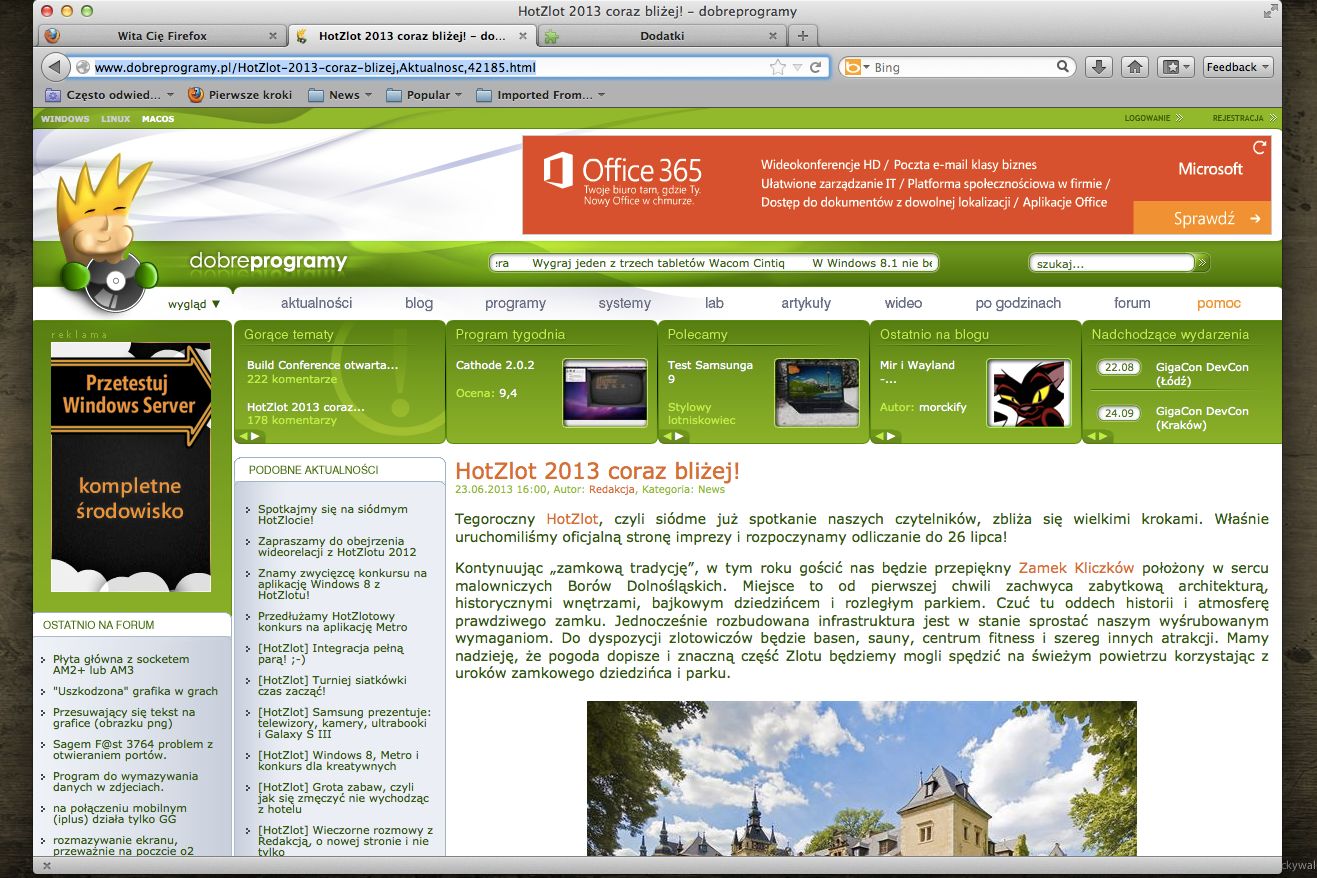Open the 'Pierwsze kroki' bookmark

pos(240,95)
